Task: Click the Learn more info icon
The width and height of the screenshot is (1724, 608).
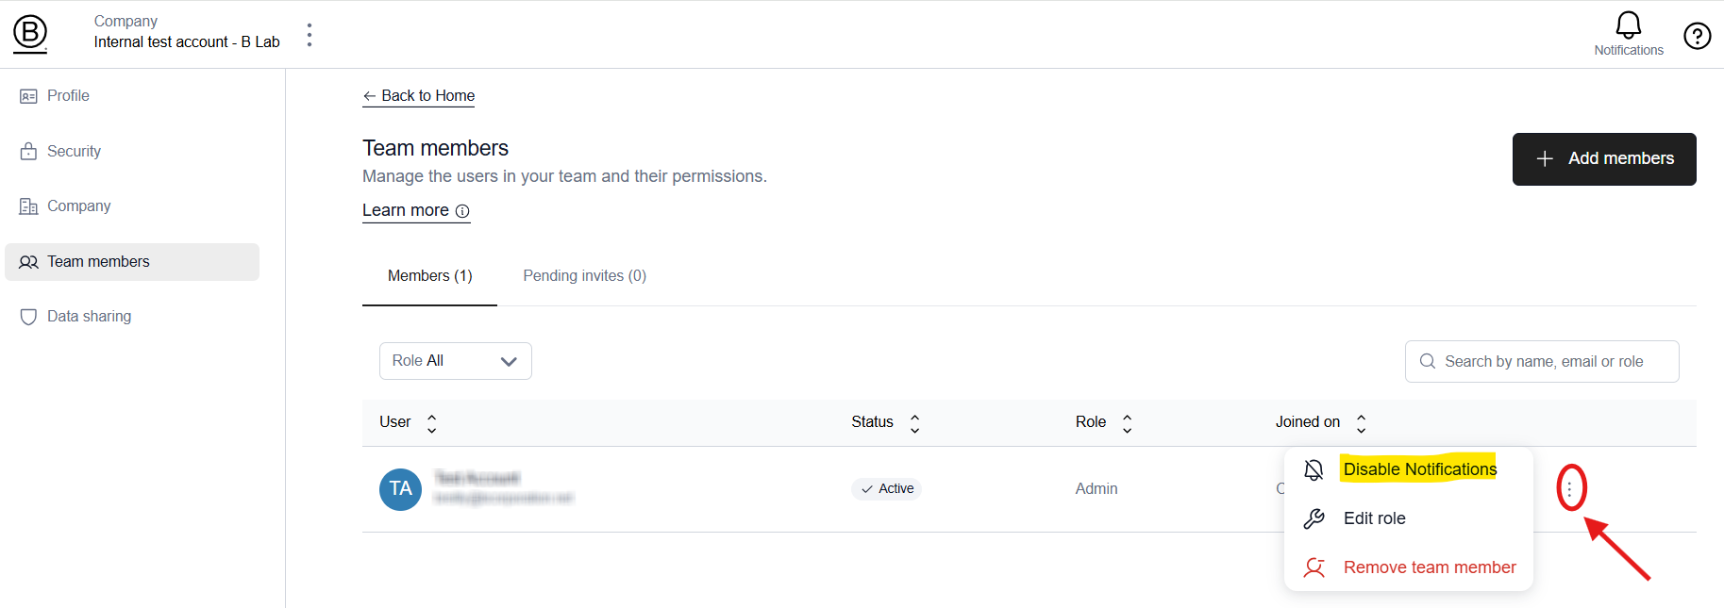Action: (462, 211)
